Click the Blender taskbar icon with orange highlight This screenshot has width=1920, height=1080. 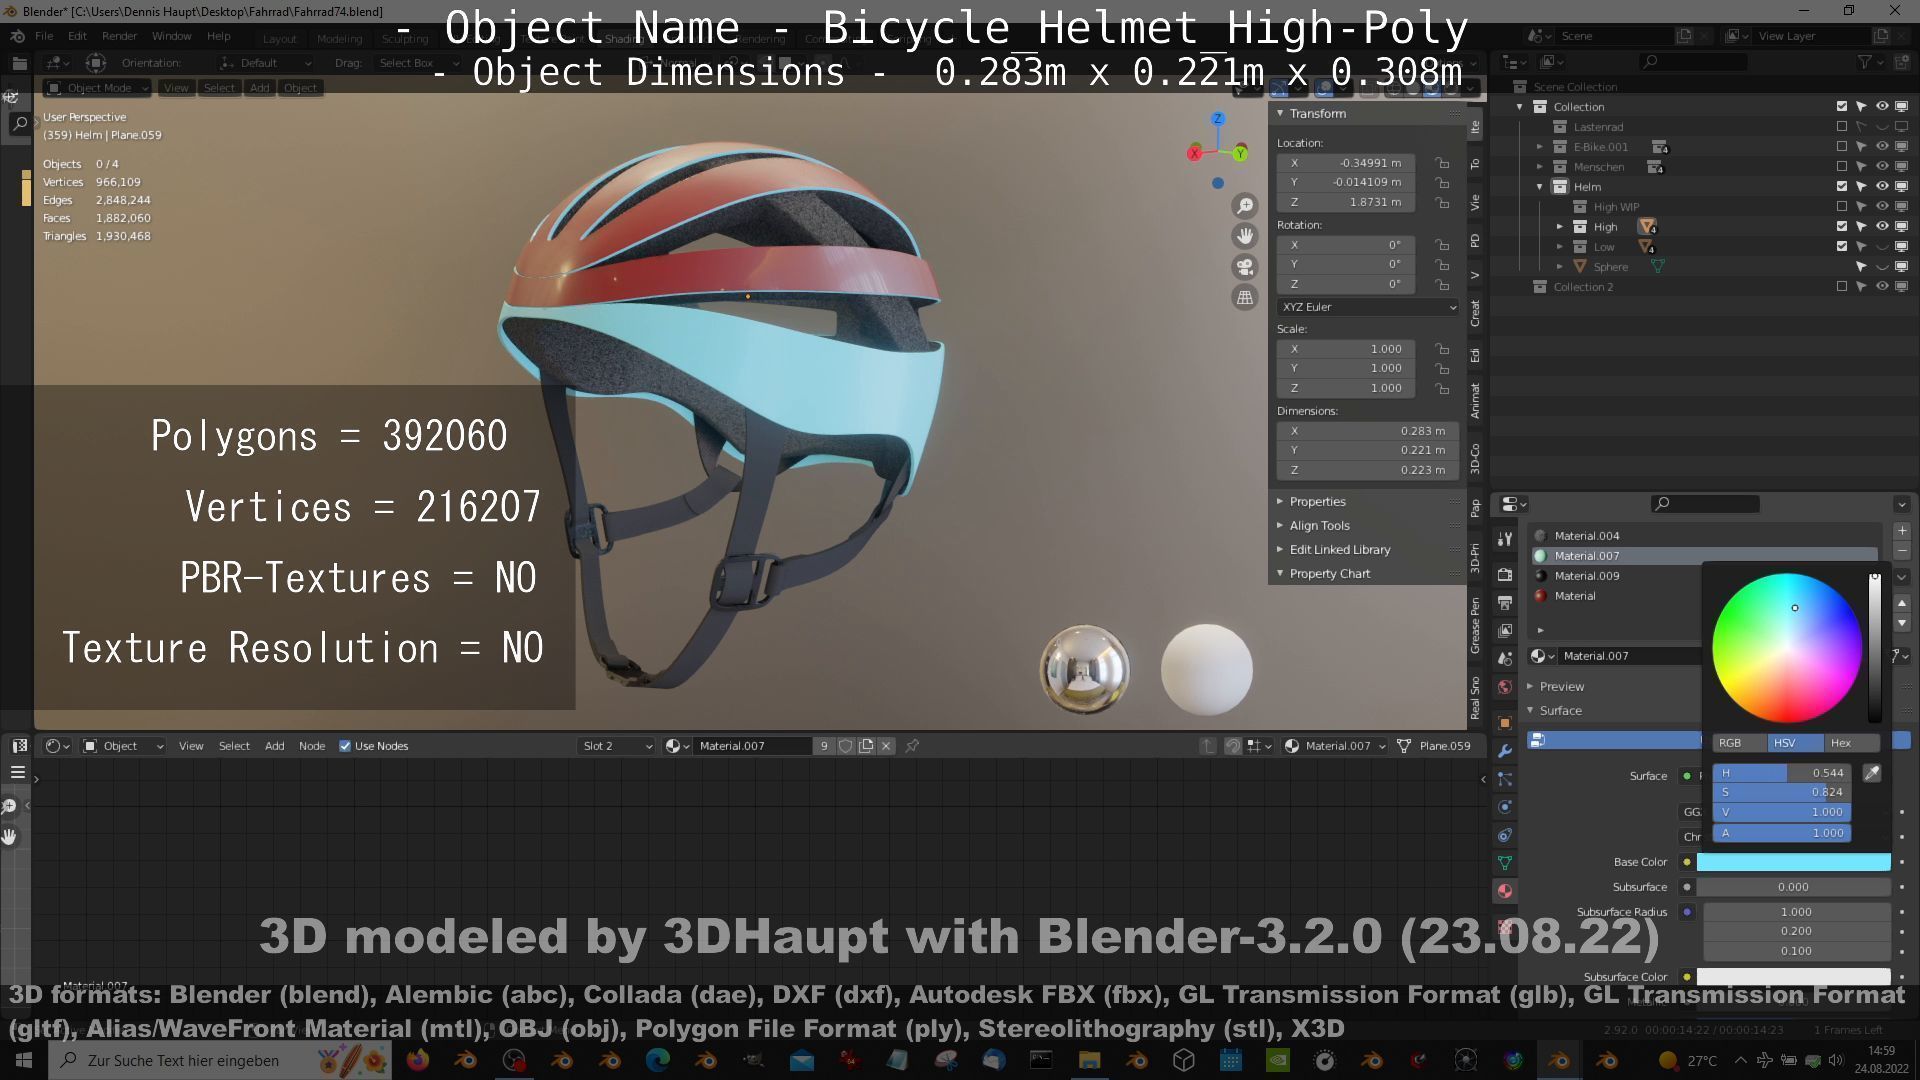(x=1559, y=1060)
